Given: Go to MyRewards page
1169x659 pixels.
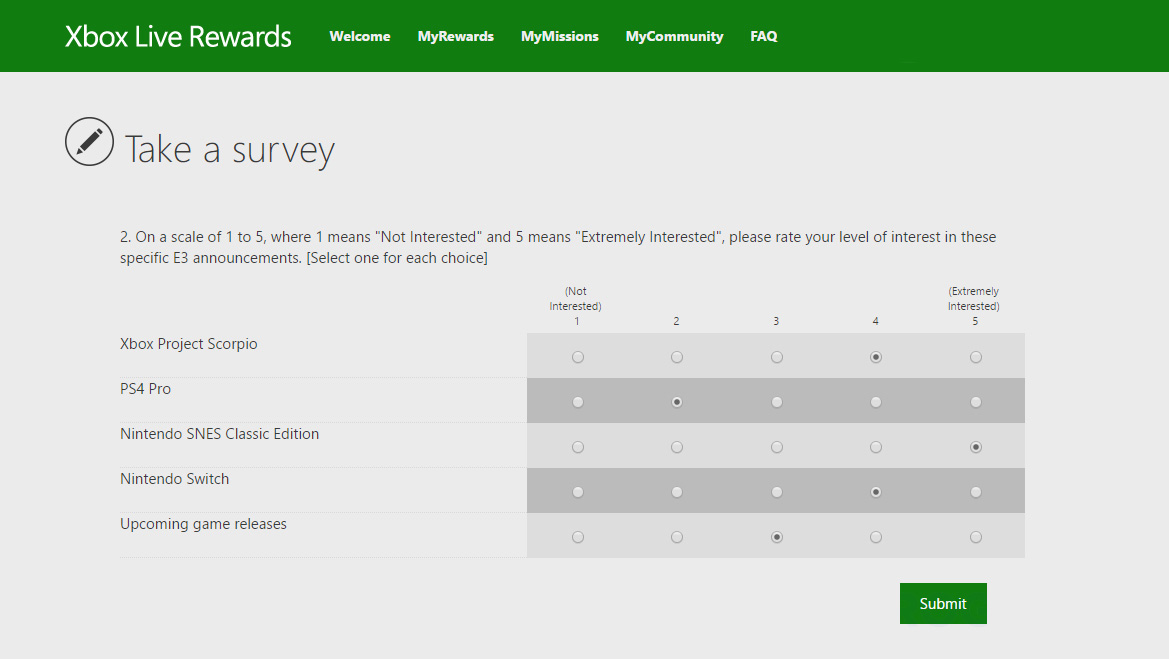Looking at the screenshot, I should tap(456, 37).
